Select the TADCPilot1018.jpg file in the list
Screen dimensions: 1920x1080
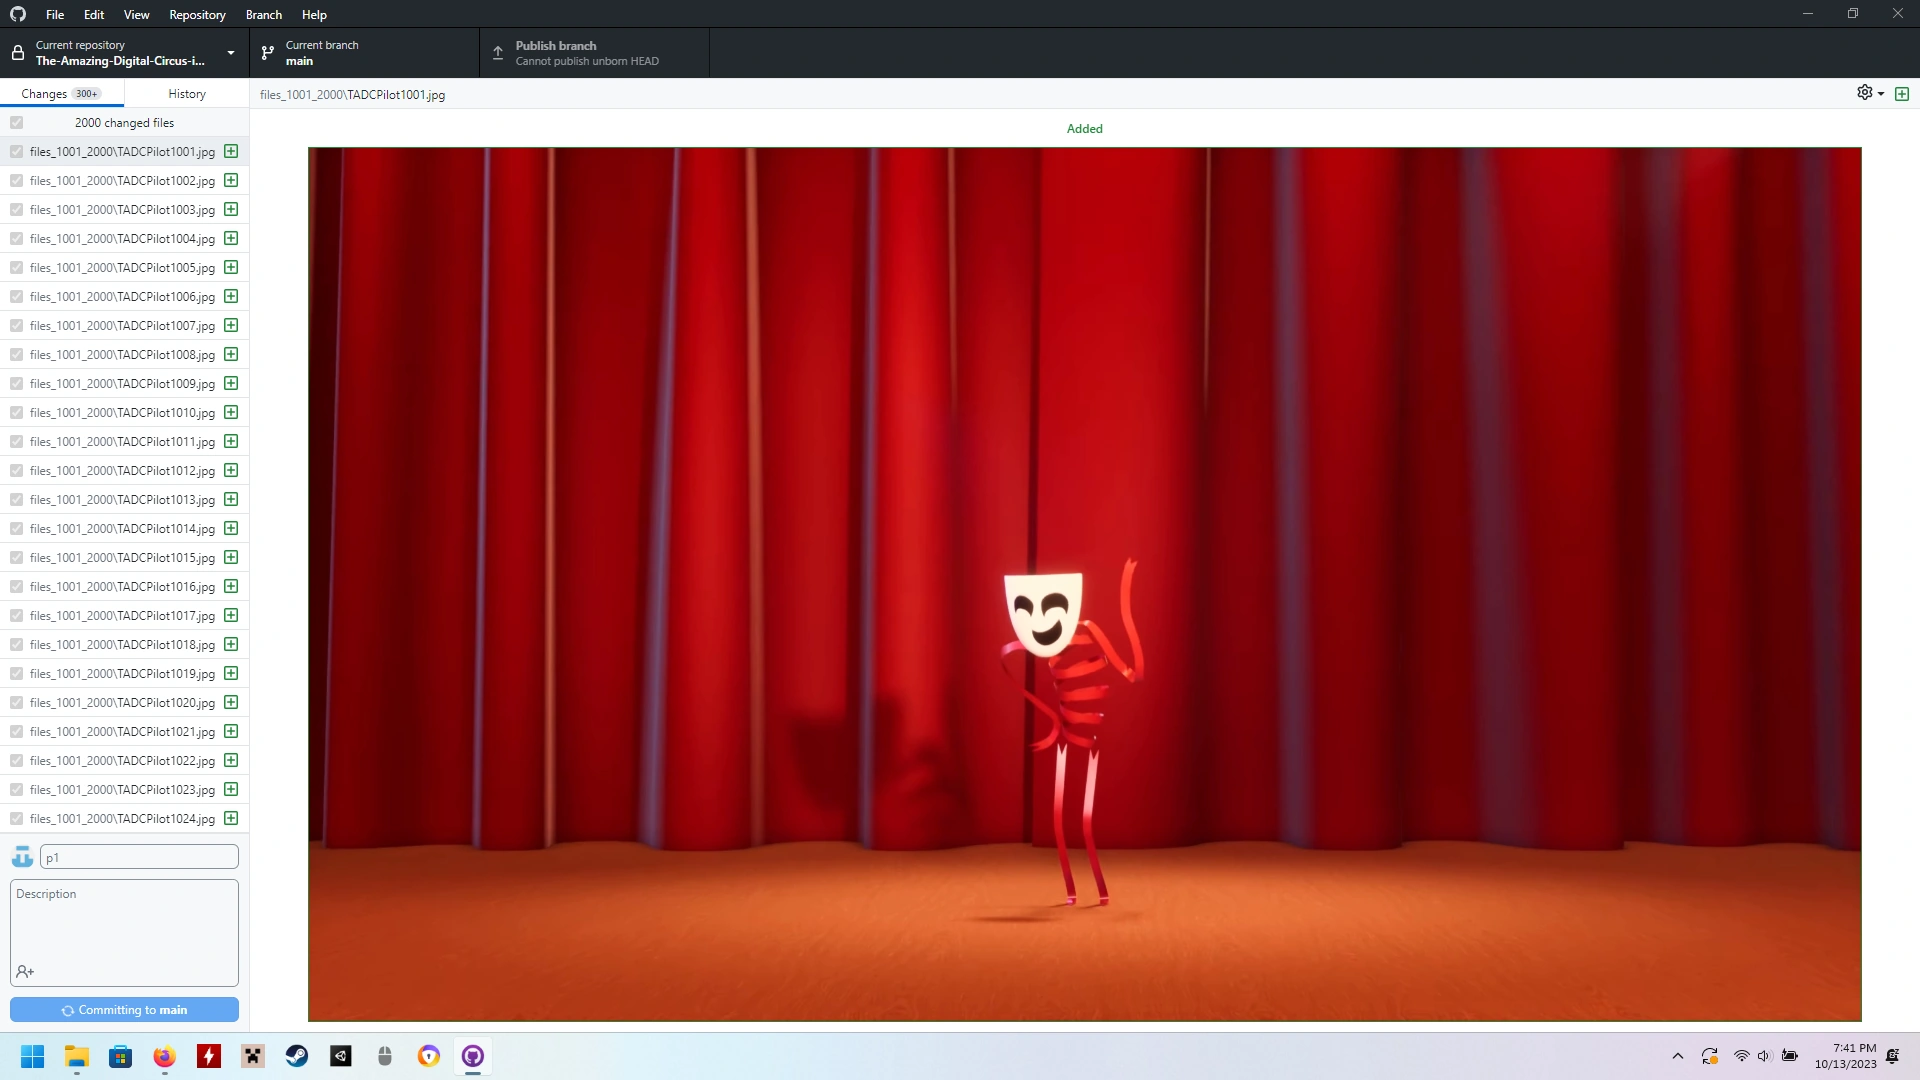122,644
